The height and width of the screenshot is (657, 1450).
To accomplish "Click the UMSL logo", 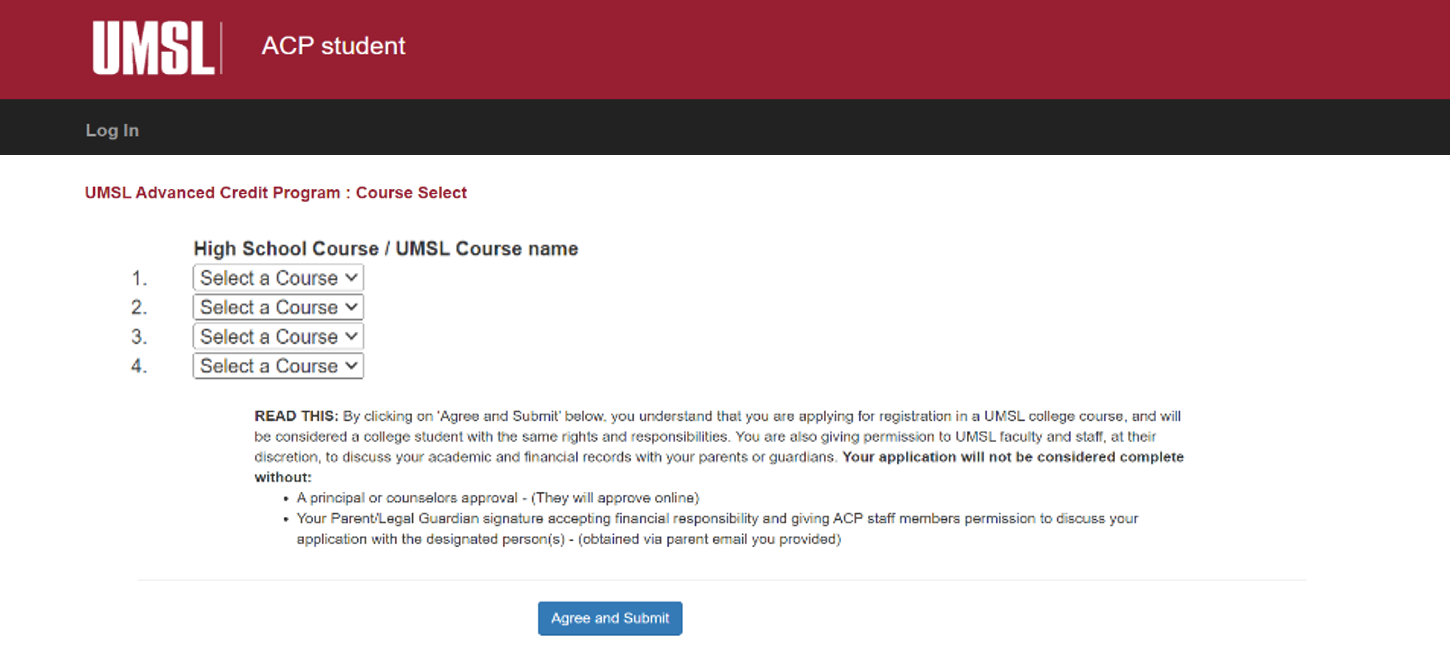I will [155, 47].
